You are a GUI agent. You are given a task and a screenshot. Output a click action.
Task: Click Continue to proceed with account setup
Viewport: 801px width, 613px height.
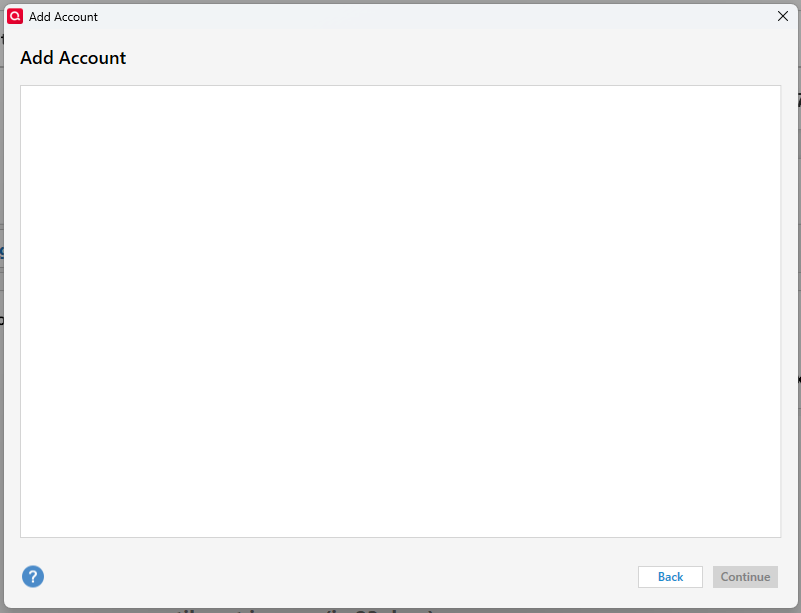coord(745,577)
